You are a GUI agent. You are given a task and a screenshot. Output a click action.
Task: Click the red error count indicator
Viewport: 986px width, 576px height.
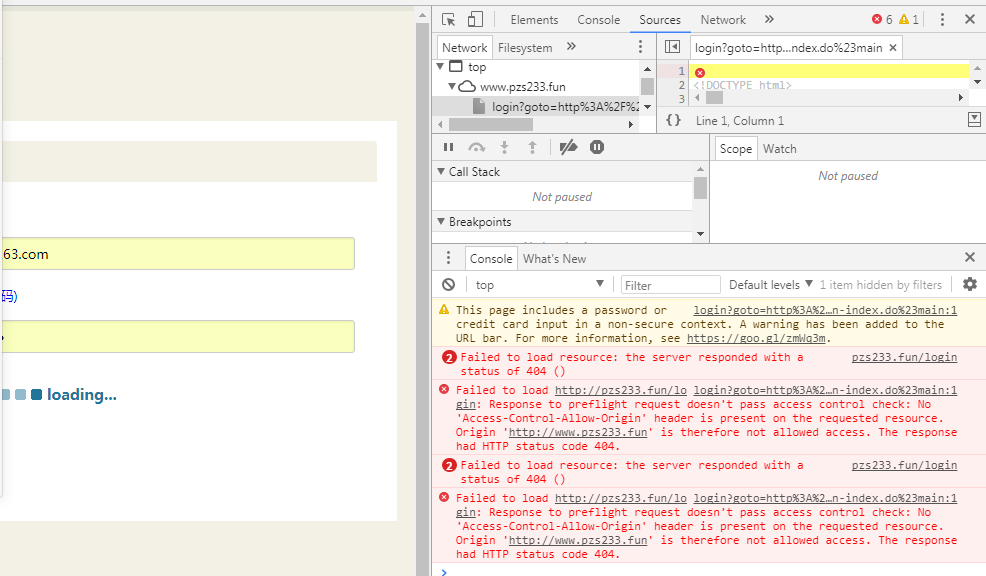tap(882, 19)
